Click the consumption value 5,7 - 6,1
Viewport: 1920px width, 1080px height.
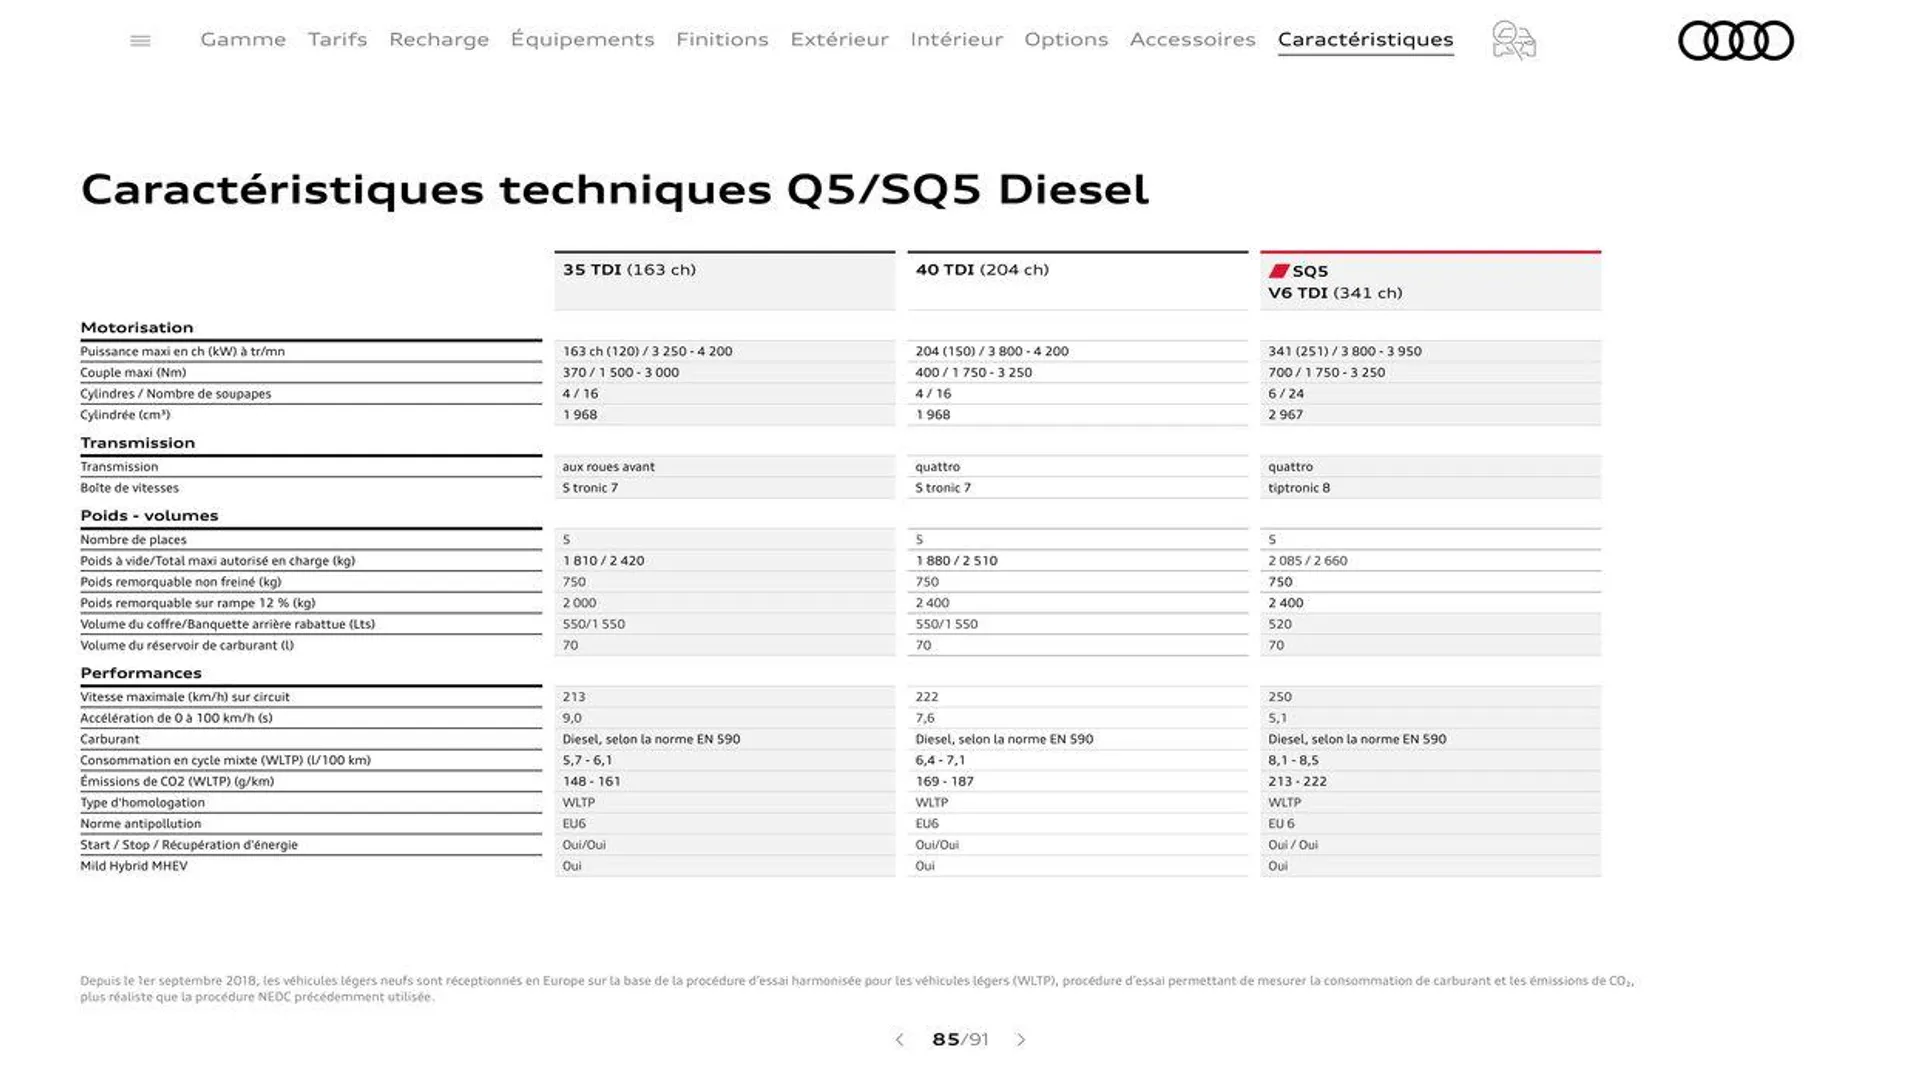tap(587, 760)
